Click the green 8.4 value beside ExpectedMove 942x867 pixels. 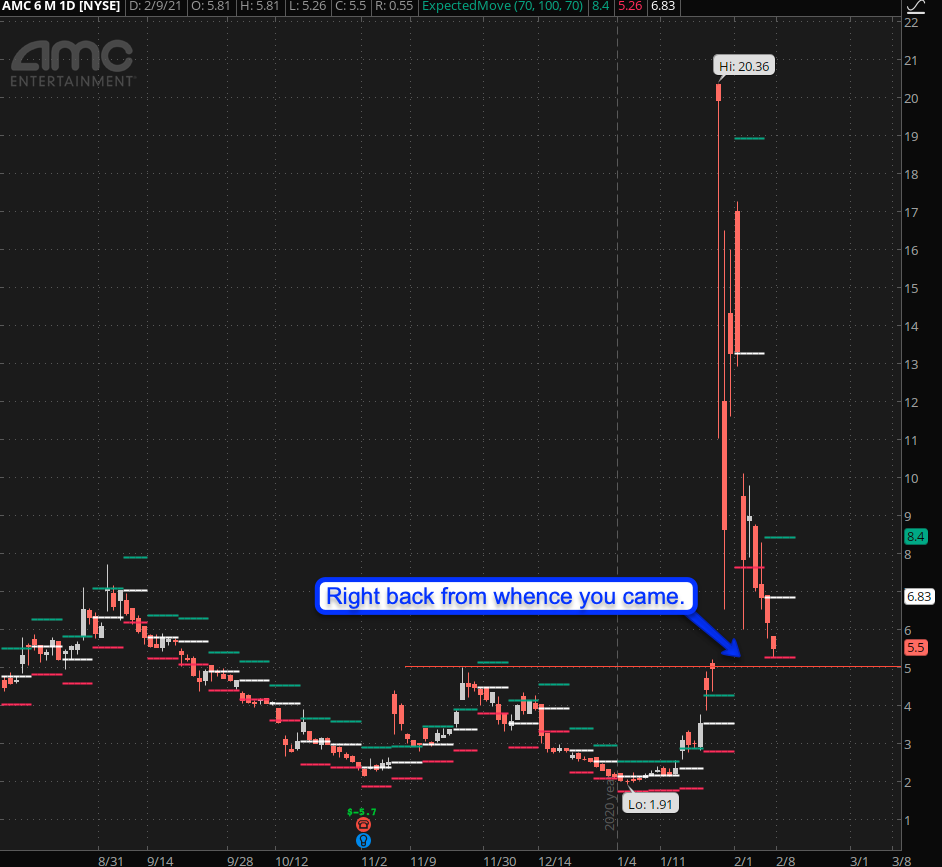click(x=600, y=6)
